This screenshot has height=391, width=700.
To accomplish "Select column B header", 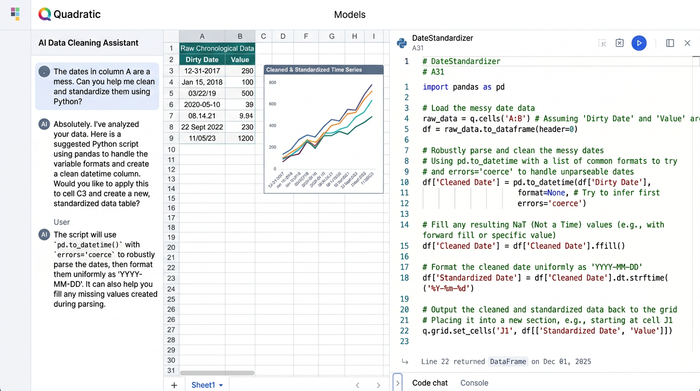I will click(x=240, y=36).
